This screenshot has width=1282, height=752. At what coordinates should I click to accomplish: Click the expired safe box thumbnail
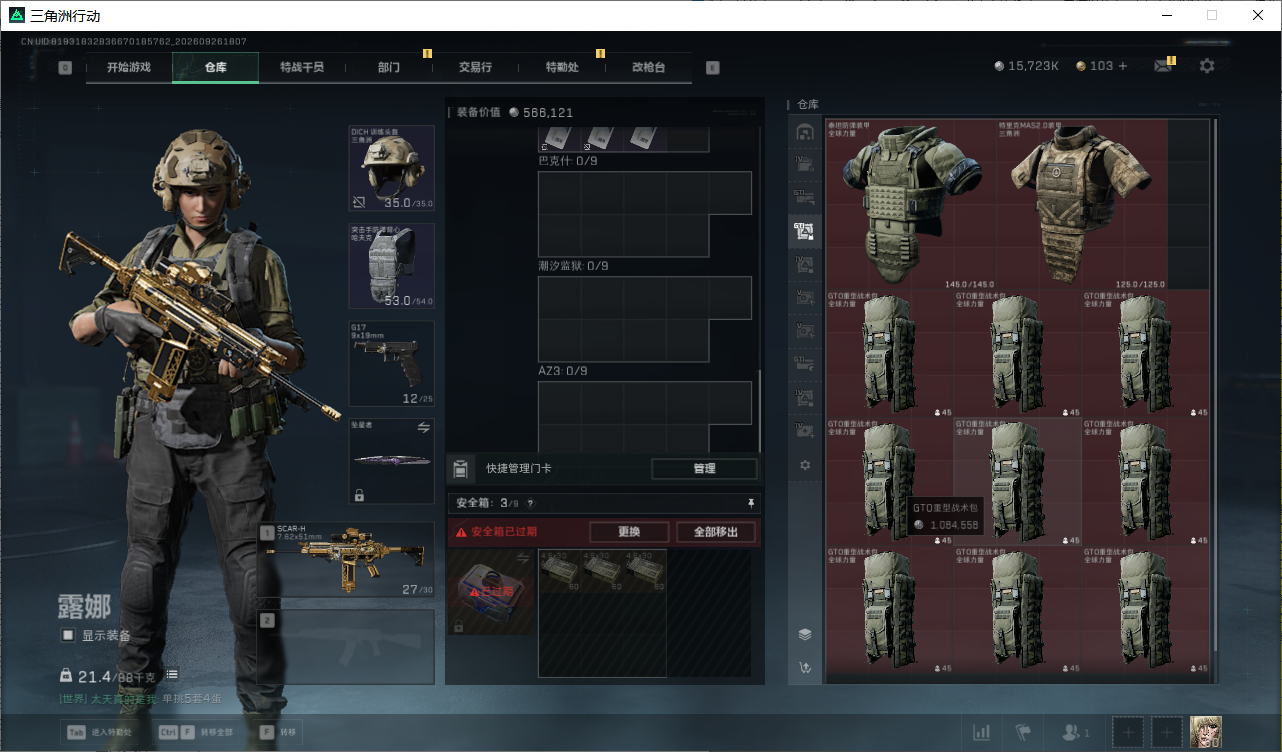tap(491, 591)
